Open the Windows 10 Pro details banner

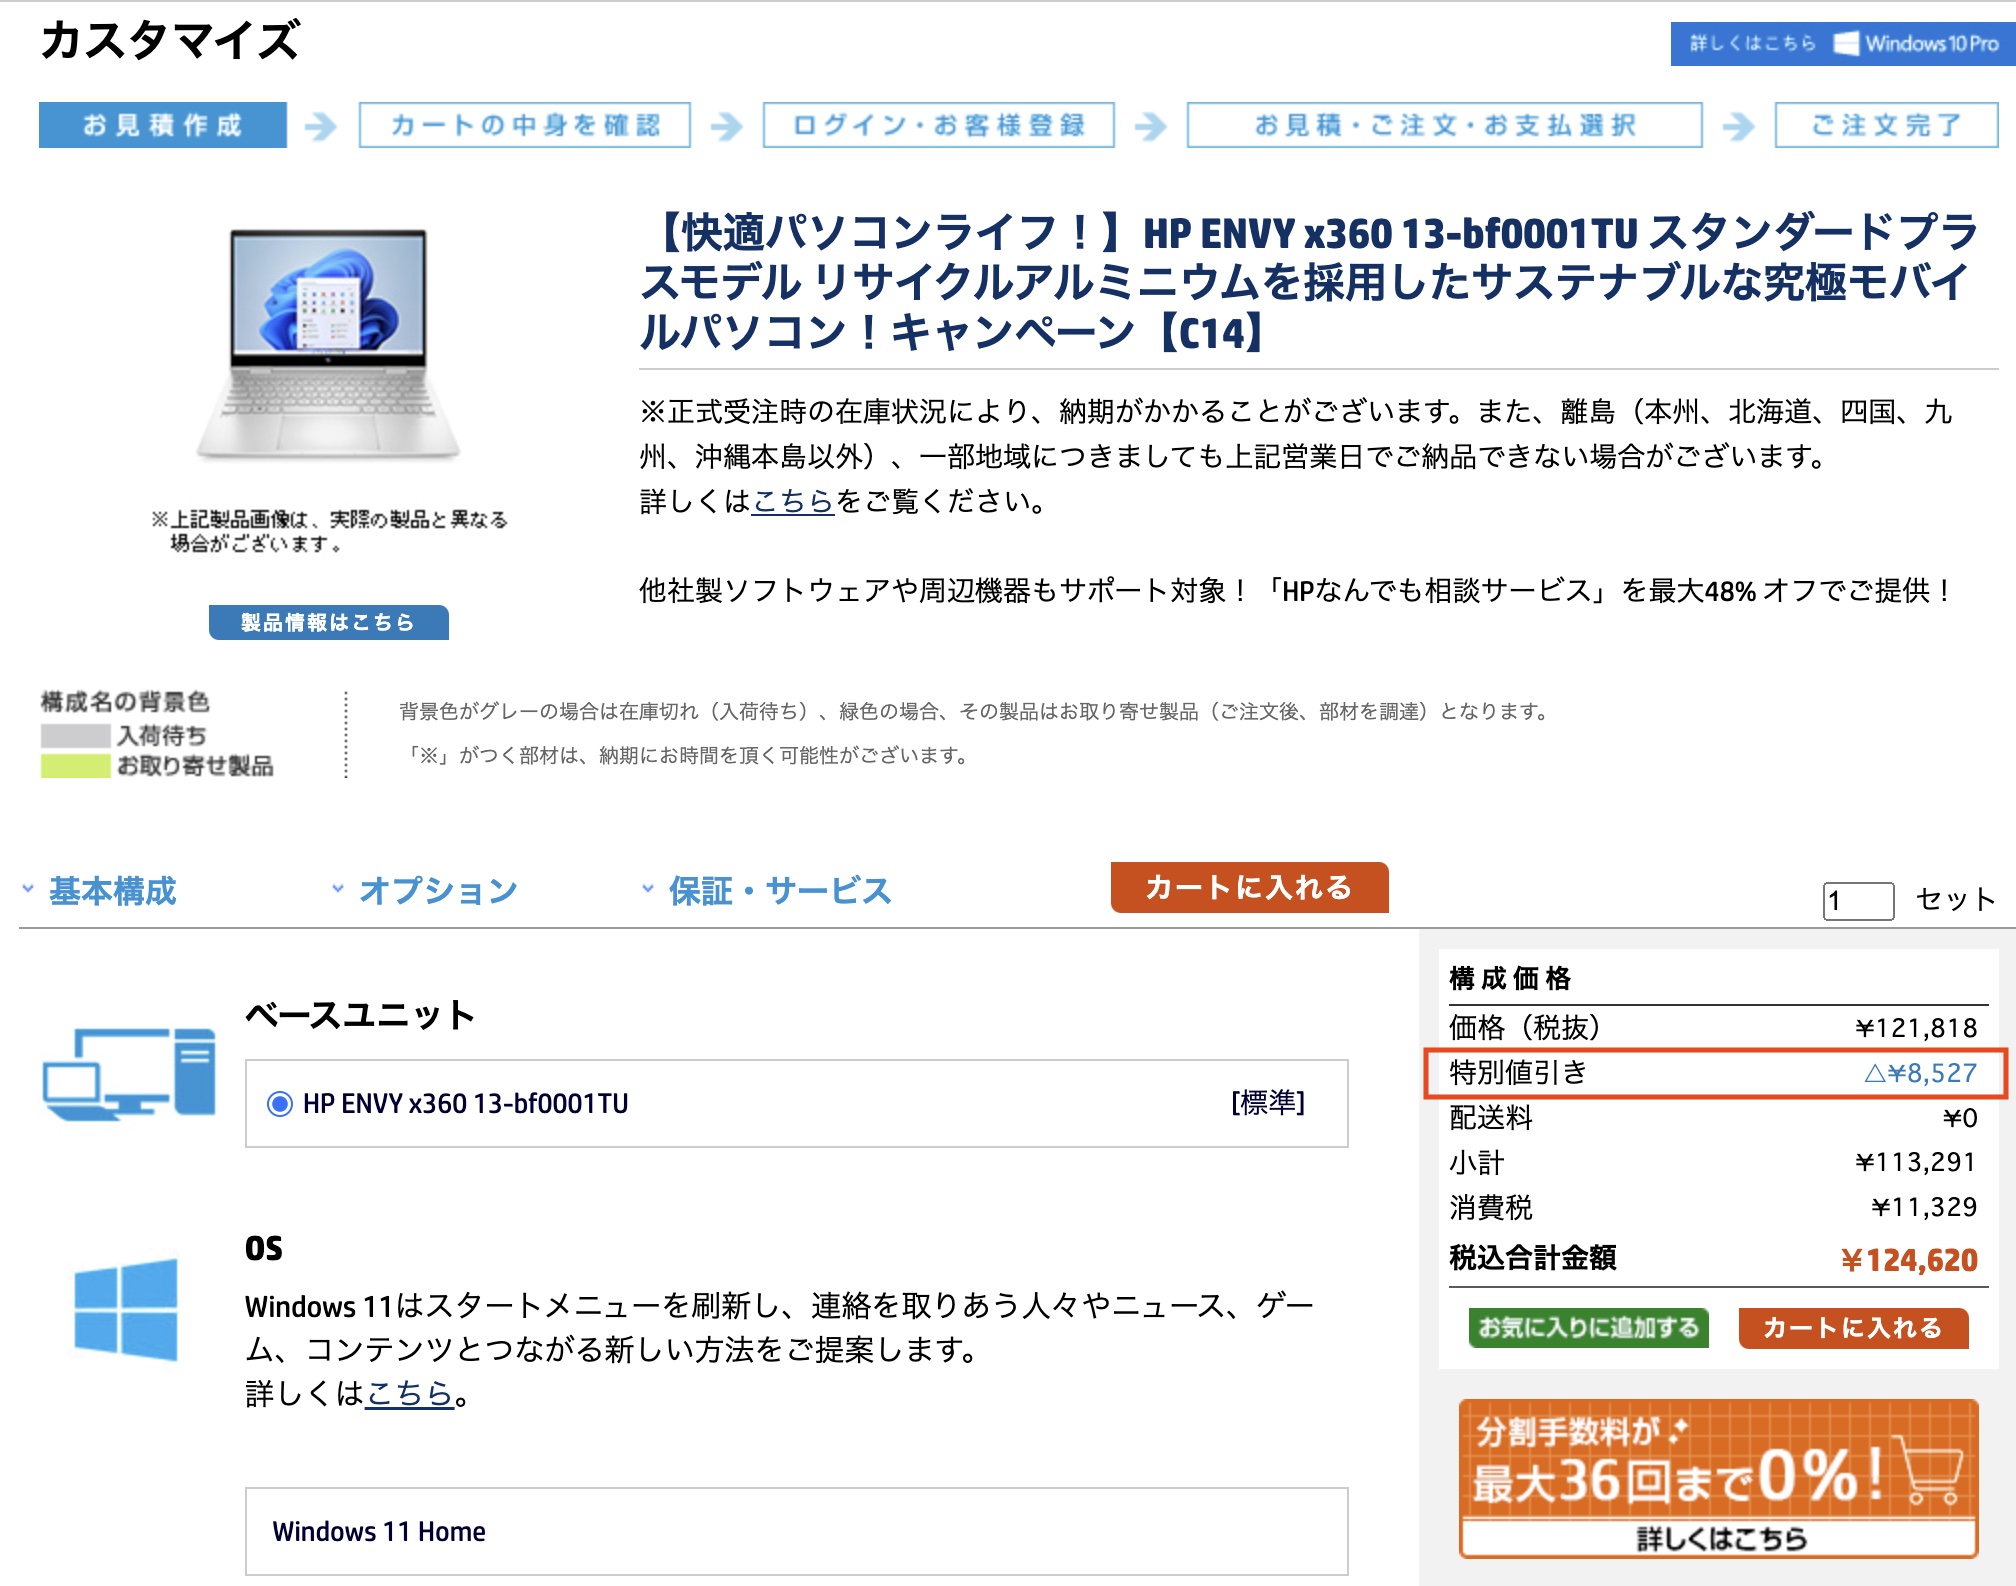(x=1842, y=43)
